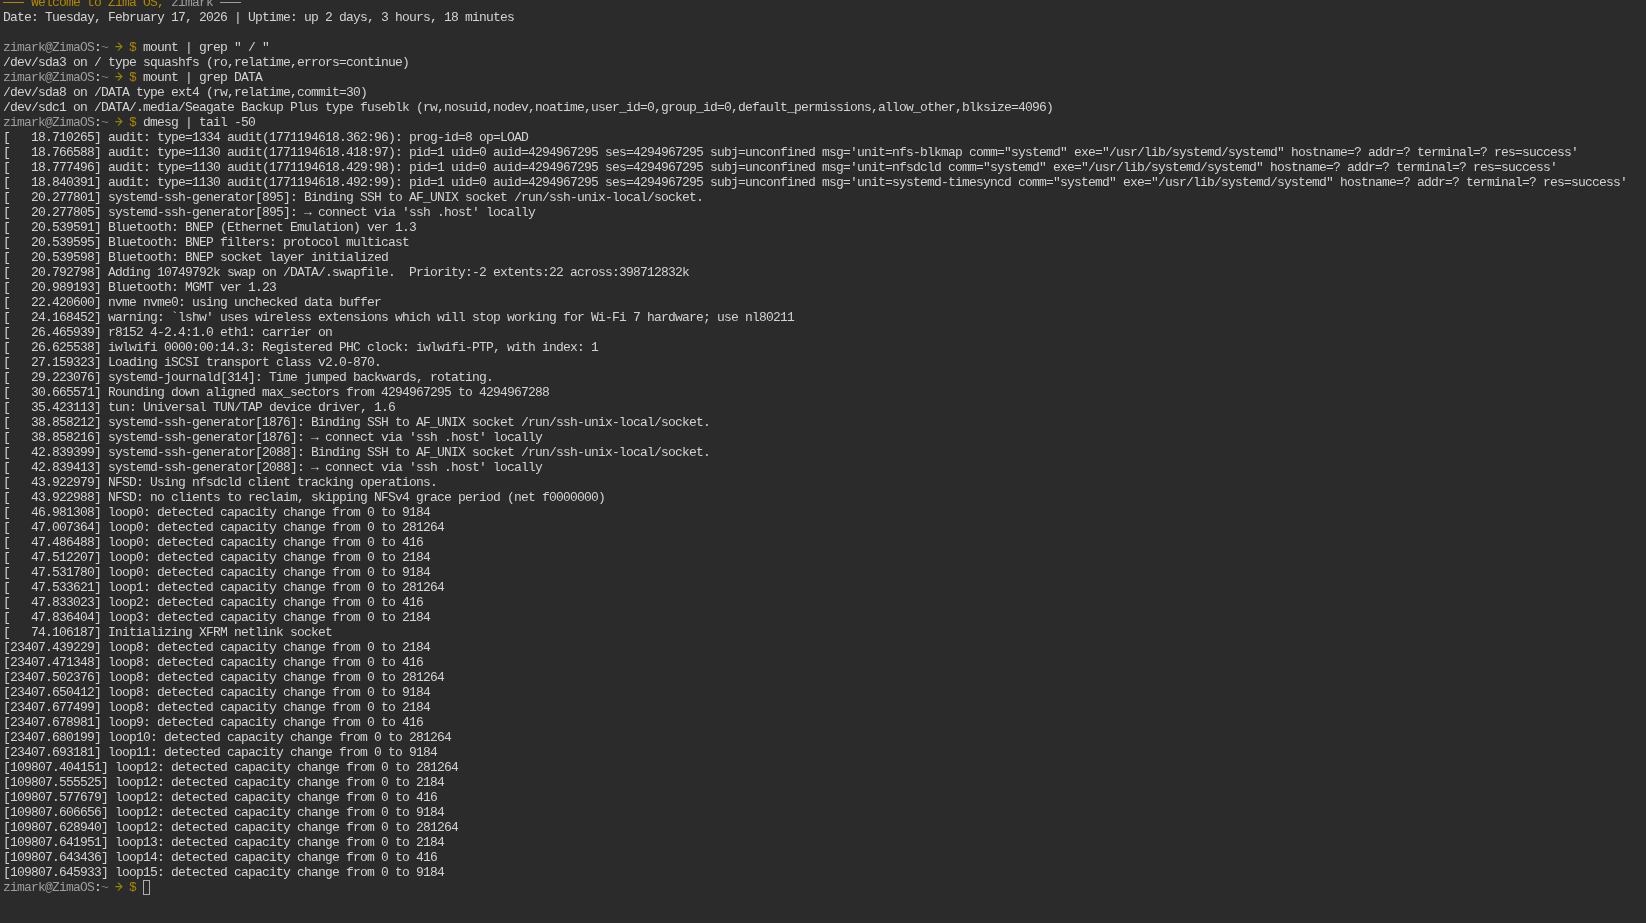The image size is (1646, 923).
Task: Click the 'dmesg | tail -50' command text
Action: [198, 122]
